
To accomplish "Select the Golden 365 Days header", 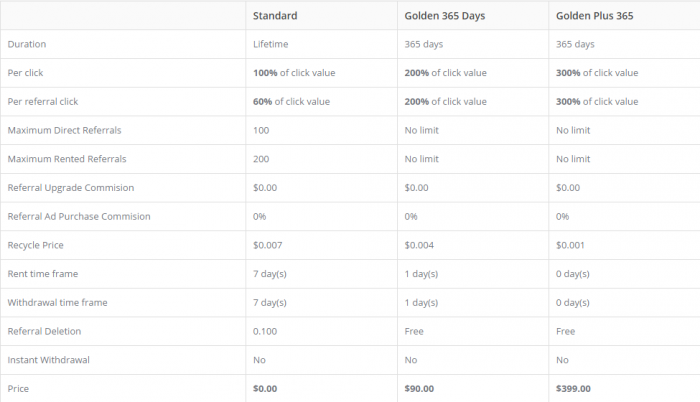I will 445,16.
